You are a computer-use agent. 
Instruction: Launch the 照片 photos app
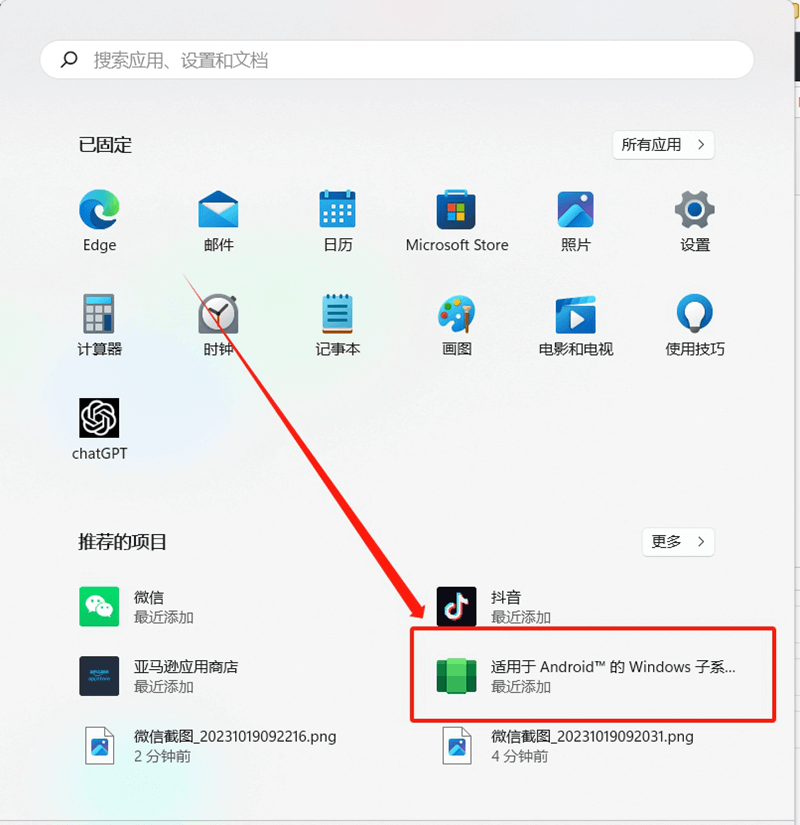pyautogui.click(x=576, y=209)
